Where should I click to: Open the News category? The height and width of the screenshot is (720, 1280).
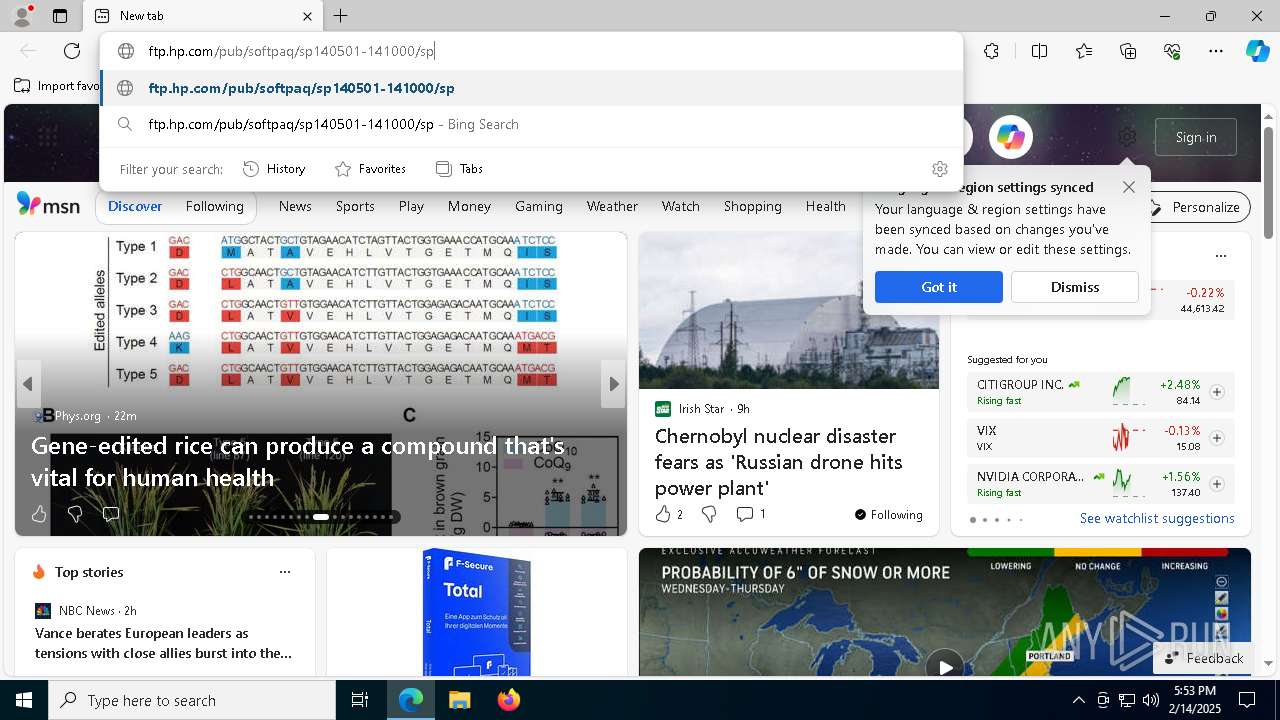[295, 206]
